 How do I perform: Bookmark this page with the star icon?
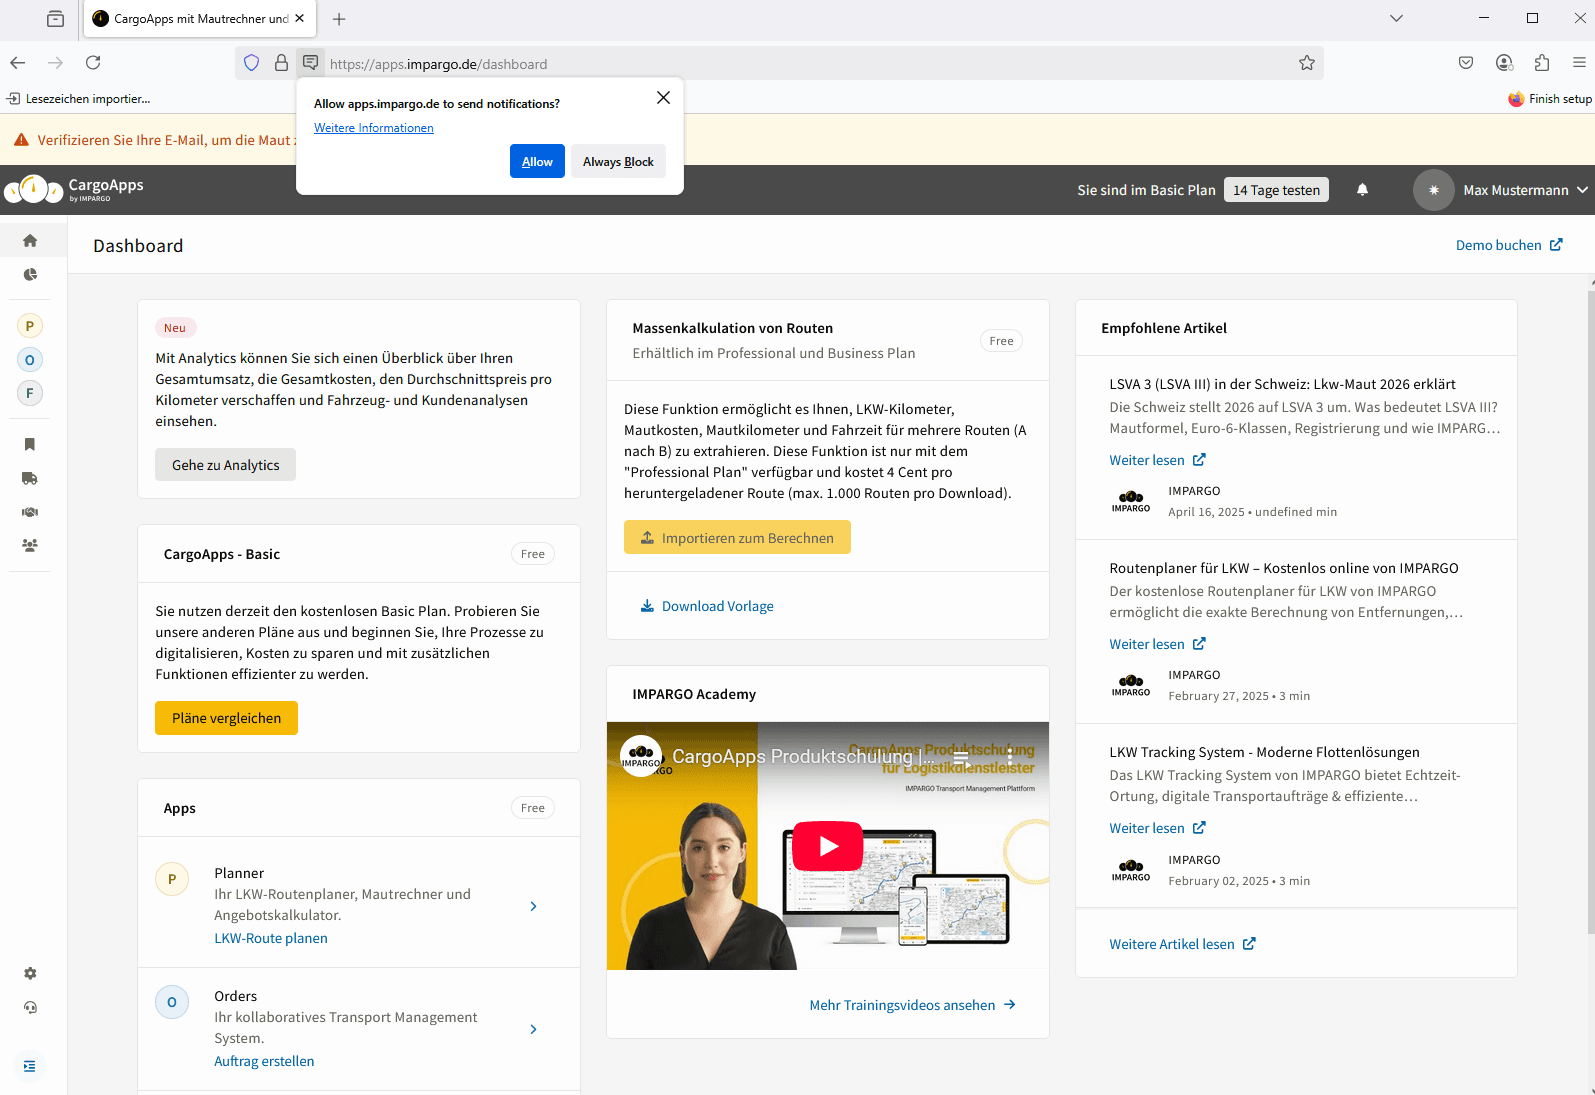point(1306,63)
